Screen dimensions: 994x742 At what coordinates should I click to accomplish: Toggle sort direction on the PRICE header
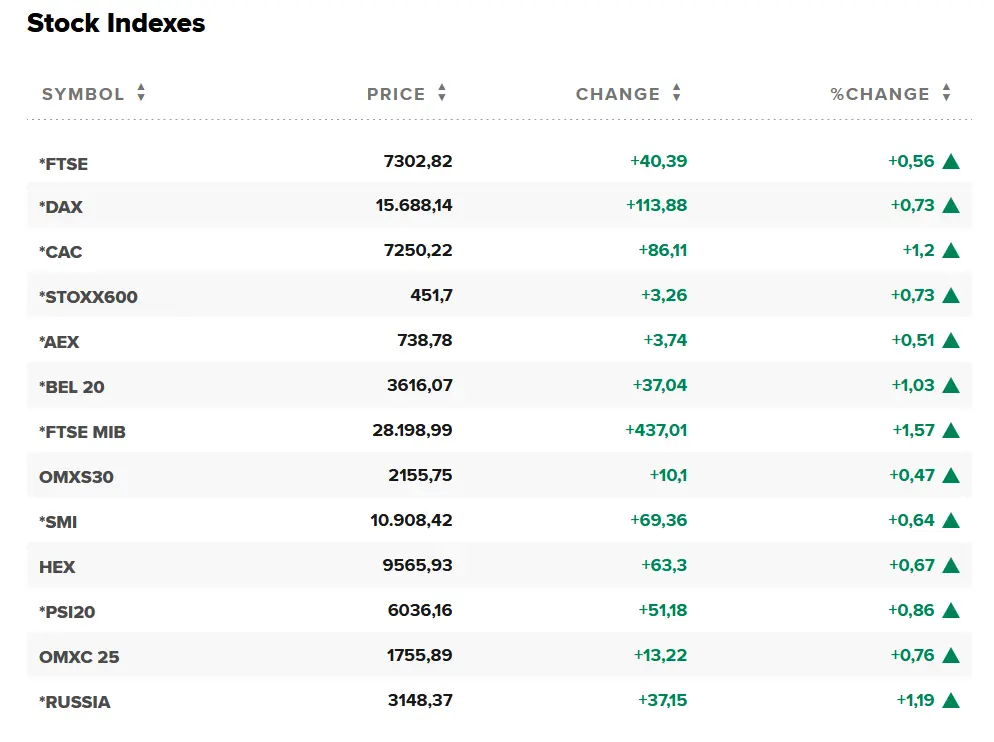(440, 93)
